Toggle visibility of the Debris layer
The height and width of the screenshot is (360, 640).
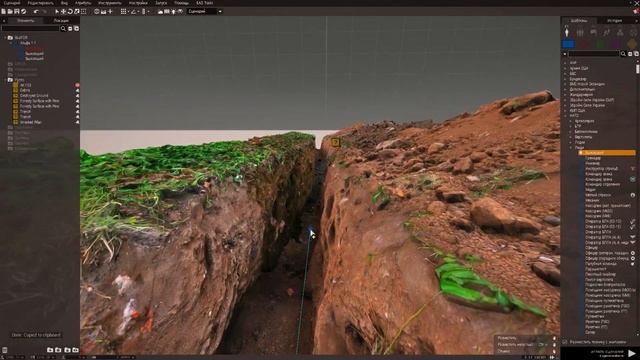click(x=77, y=90)
